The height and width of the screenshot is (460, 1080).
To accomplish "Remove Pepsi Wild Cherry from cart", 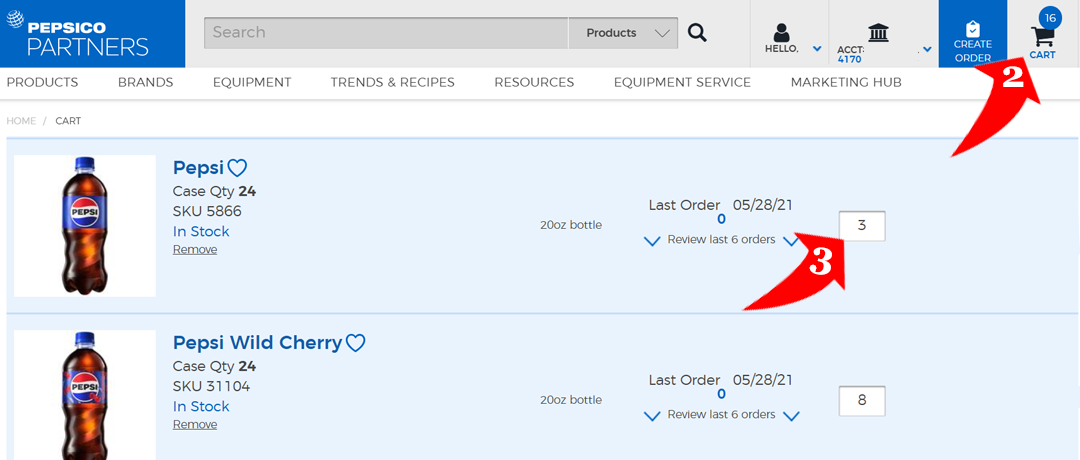I will coord(195,425).
